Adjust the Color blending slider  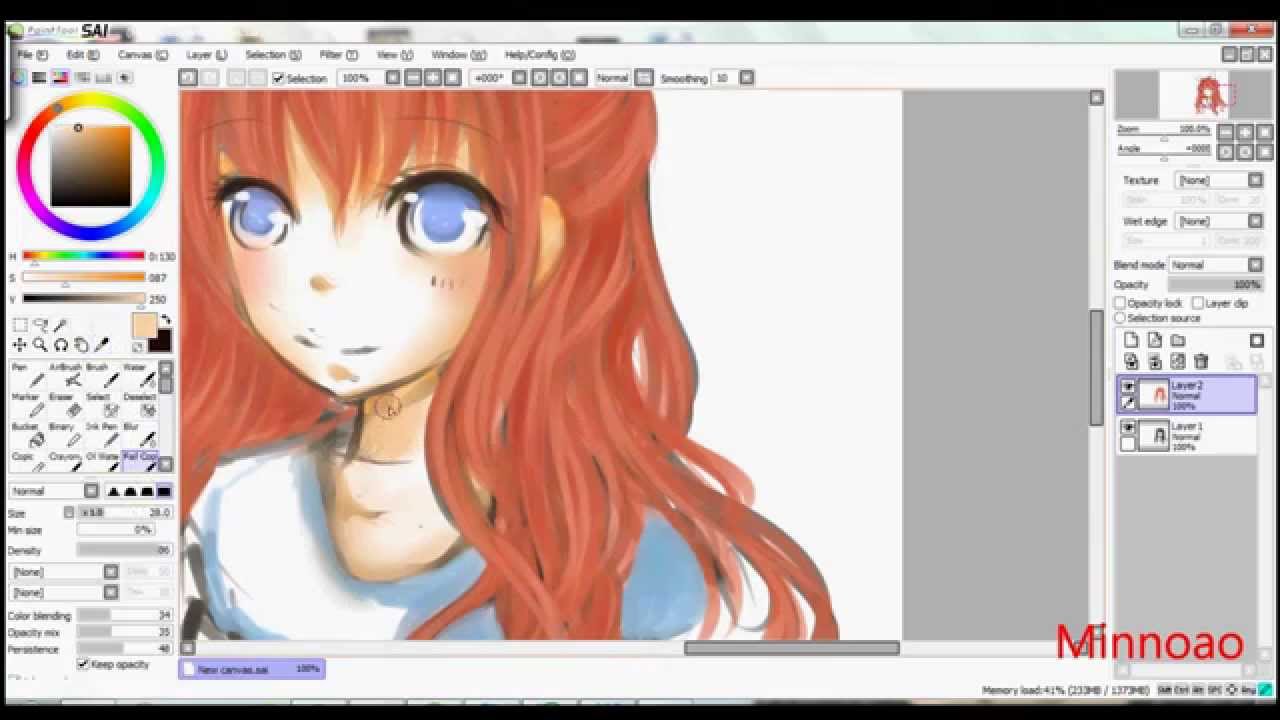coord(124,616)
